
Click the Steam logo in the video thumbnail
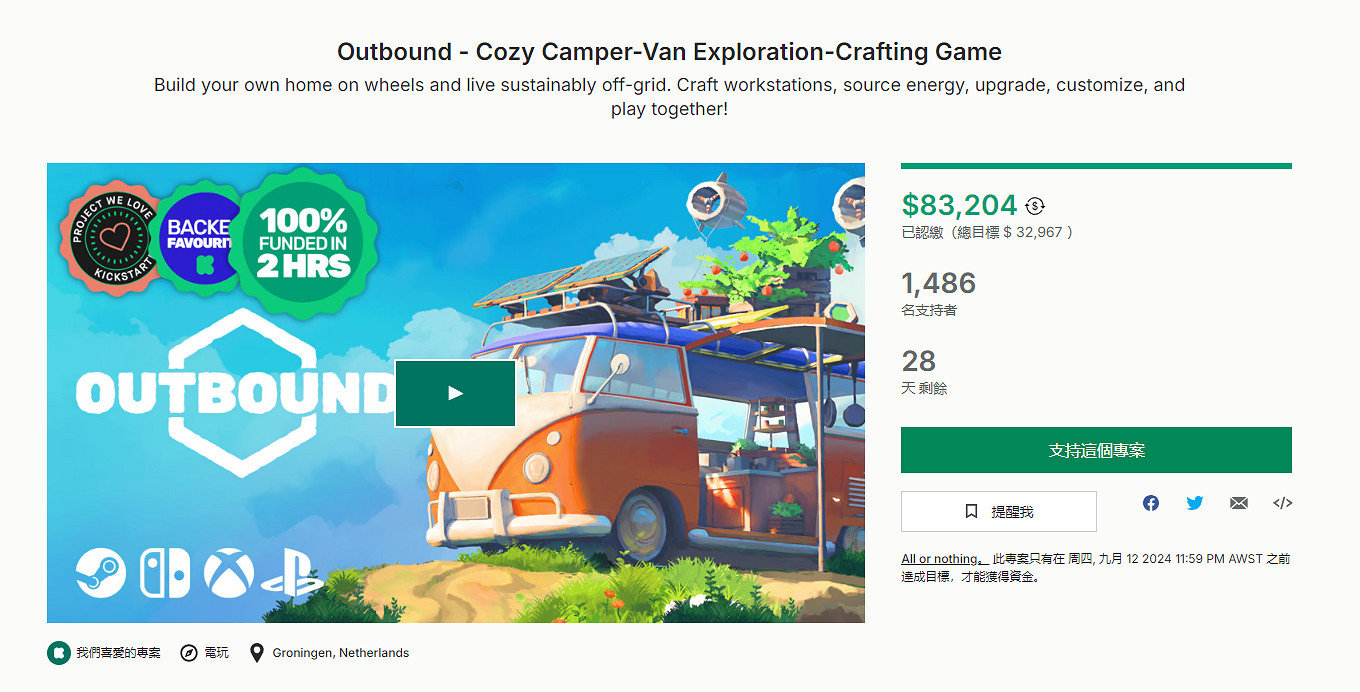101,574
